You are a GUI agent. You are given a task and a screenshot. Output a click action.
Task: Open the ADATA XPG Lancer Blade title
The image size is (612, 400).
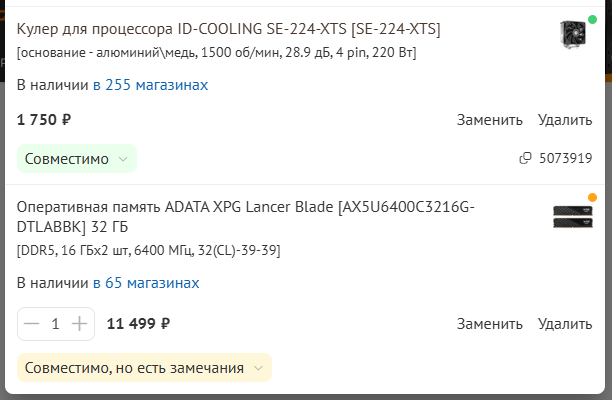coord(246,217)
